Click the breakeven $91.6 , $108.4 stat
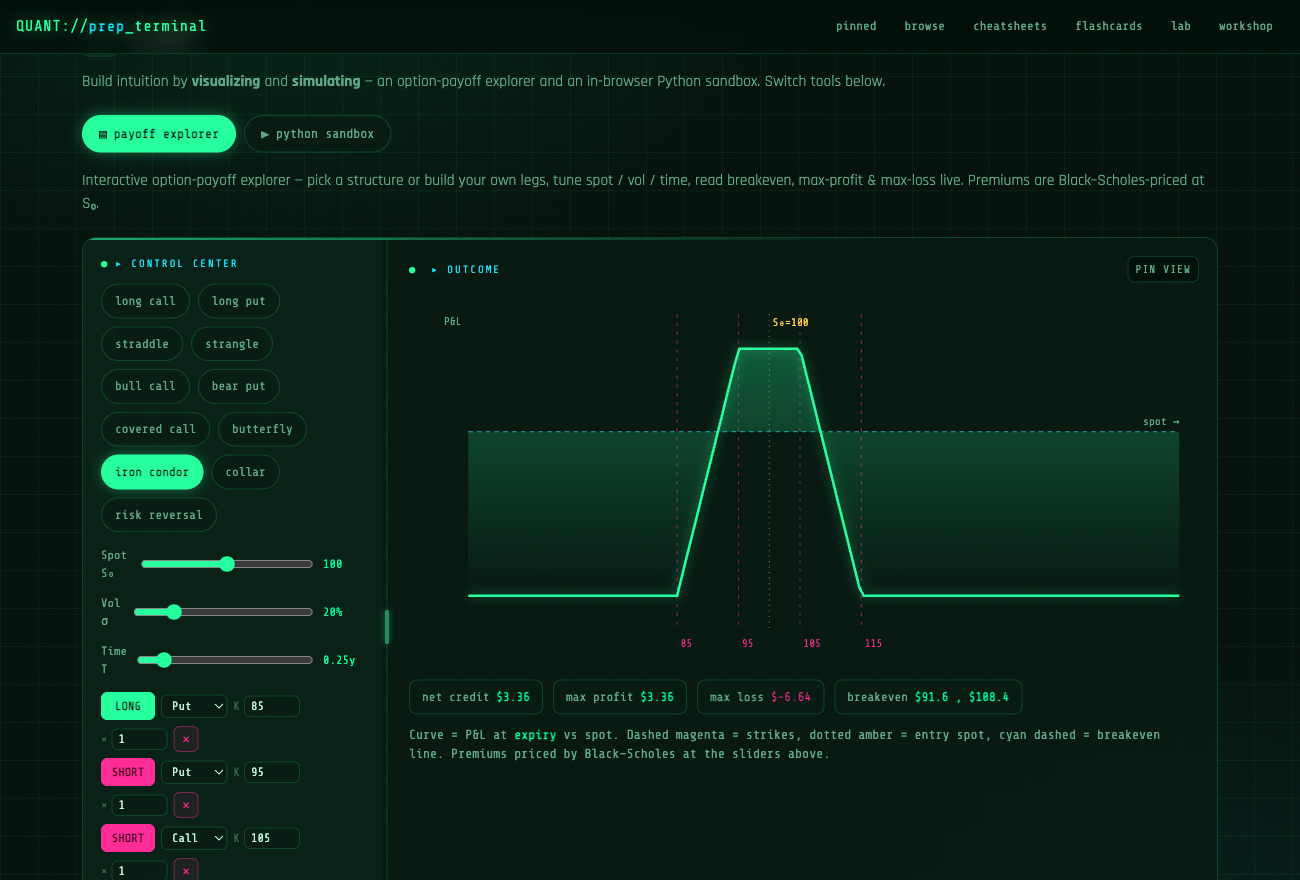 coord(928,697)
